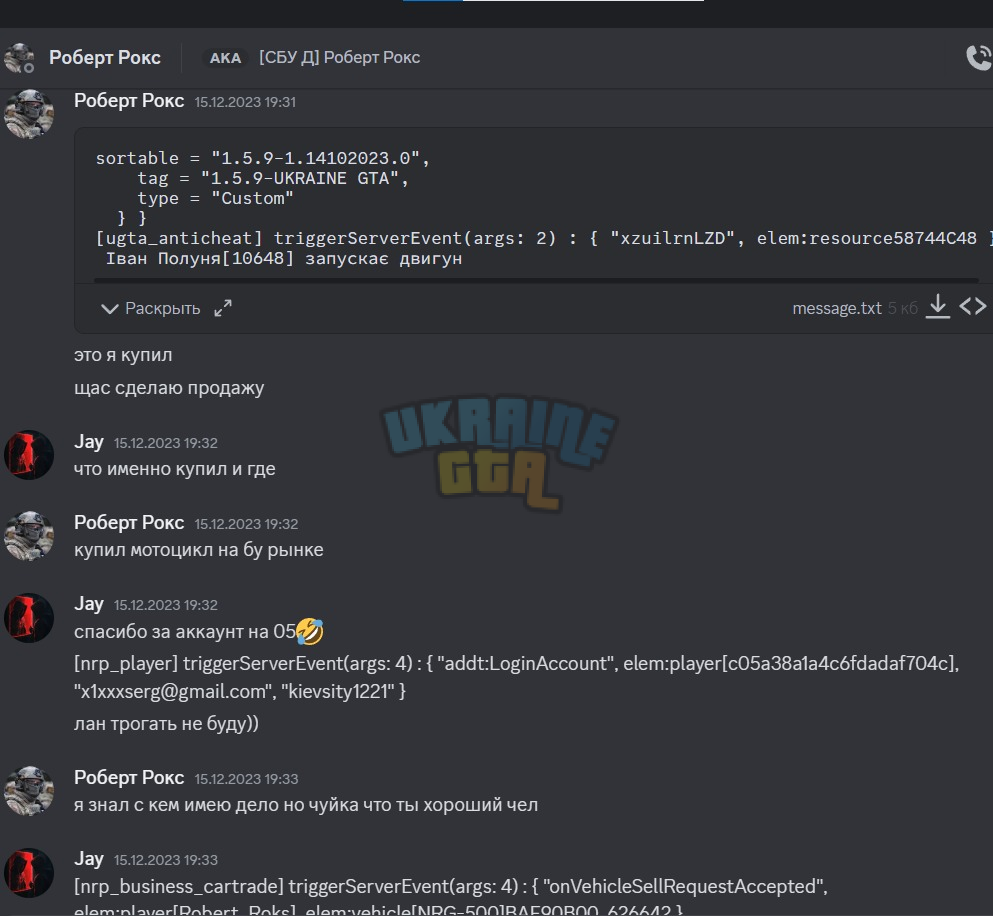Click the message 'щас сделаю продажу'
Viewport: 993px width, 916px height.
click(x=169, y=388)
